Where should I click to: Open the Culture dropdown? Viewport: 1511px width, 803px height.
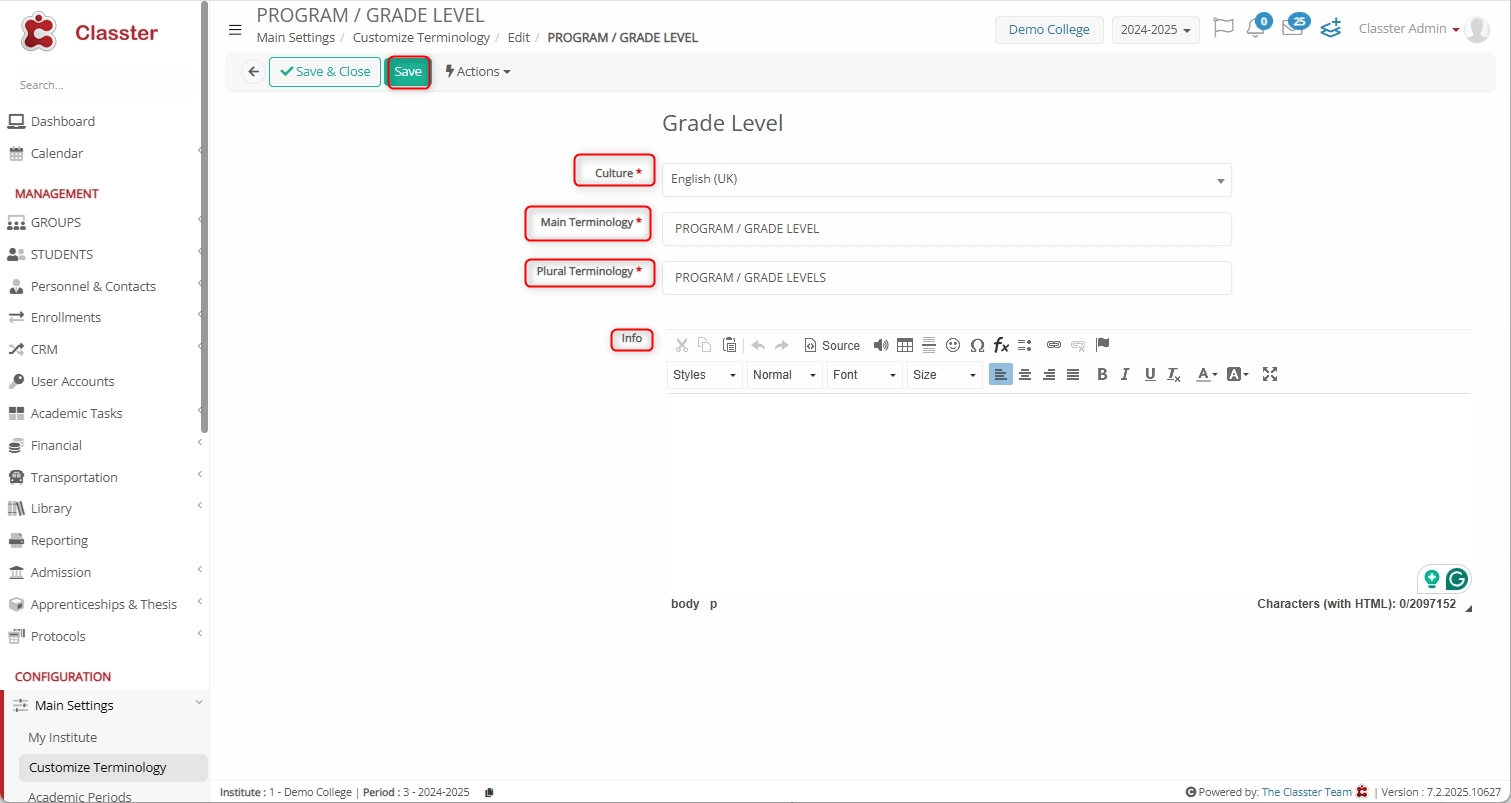[946, 180]
